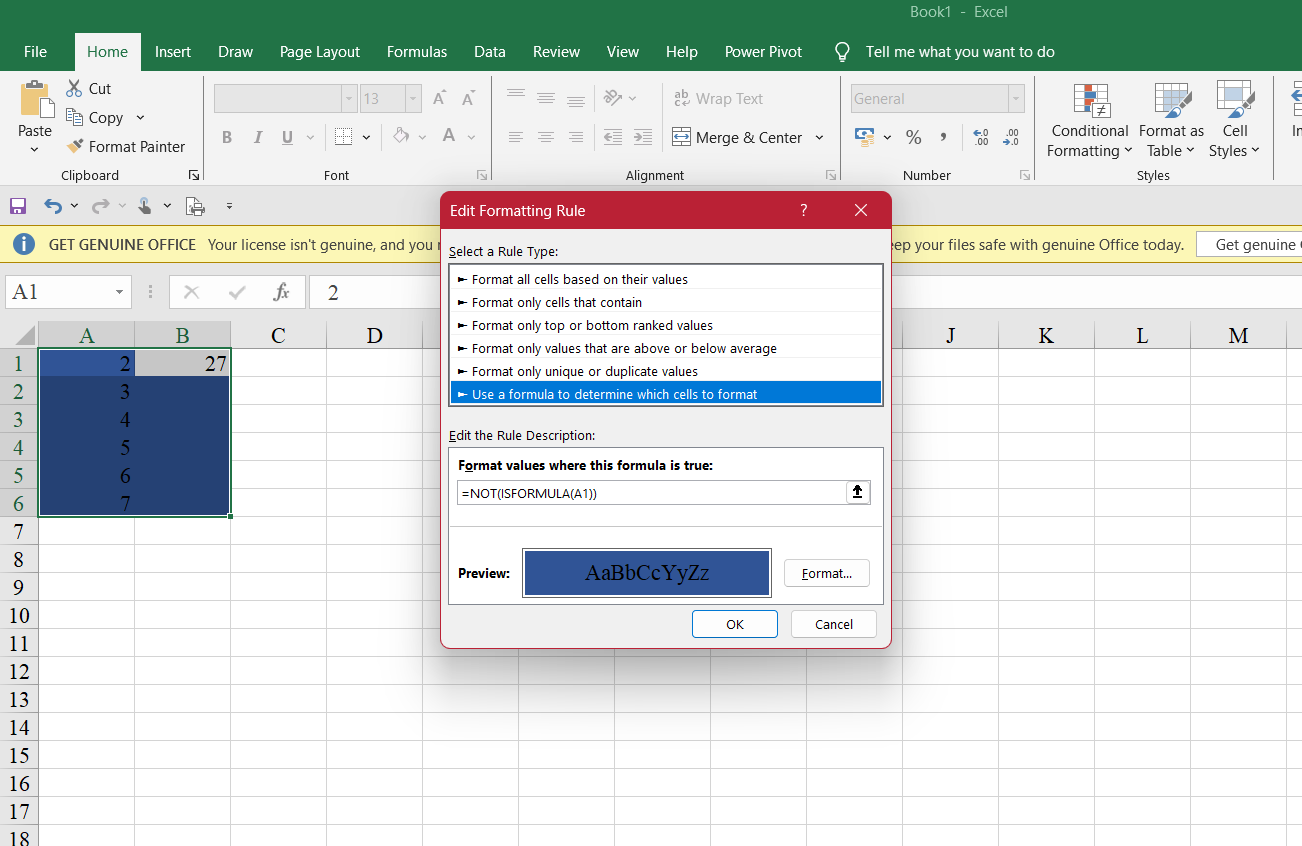The width and height of the screenshot is (1302, 846).
Task: Open the File tab
Action: click(35, 52)
